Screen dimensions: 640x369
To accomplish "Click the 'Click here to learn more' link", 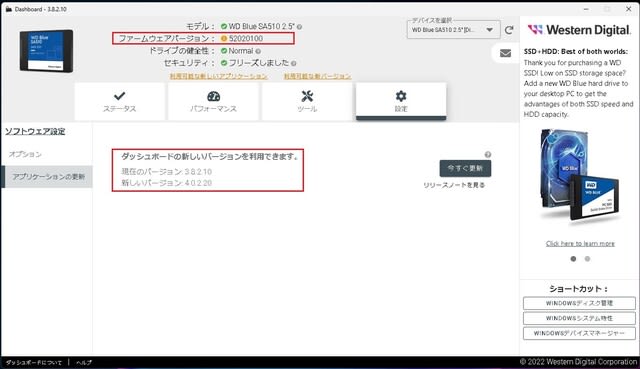I will point(580,244).
